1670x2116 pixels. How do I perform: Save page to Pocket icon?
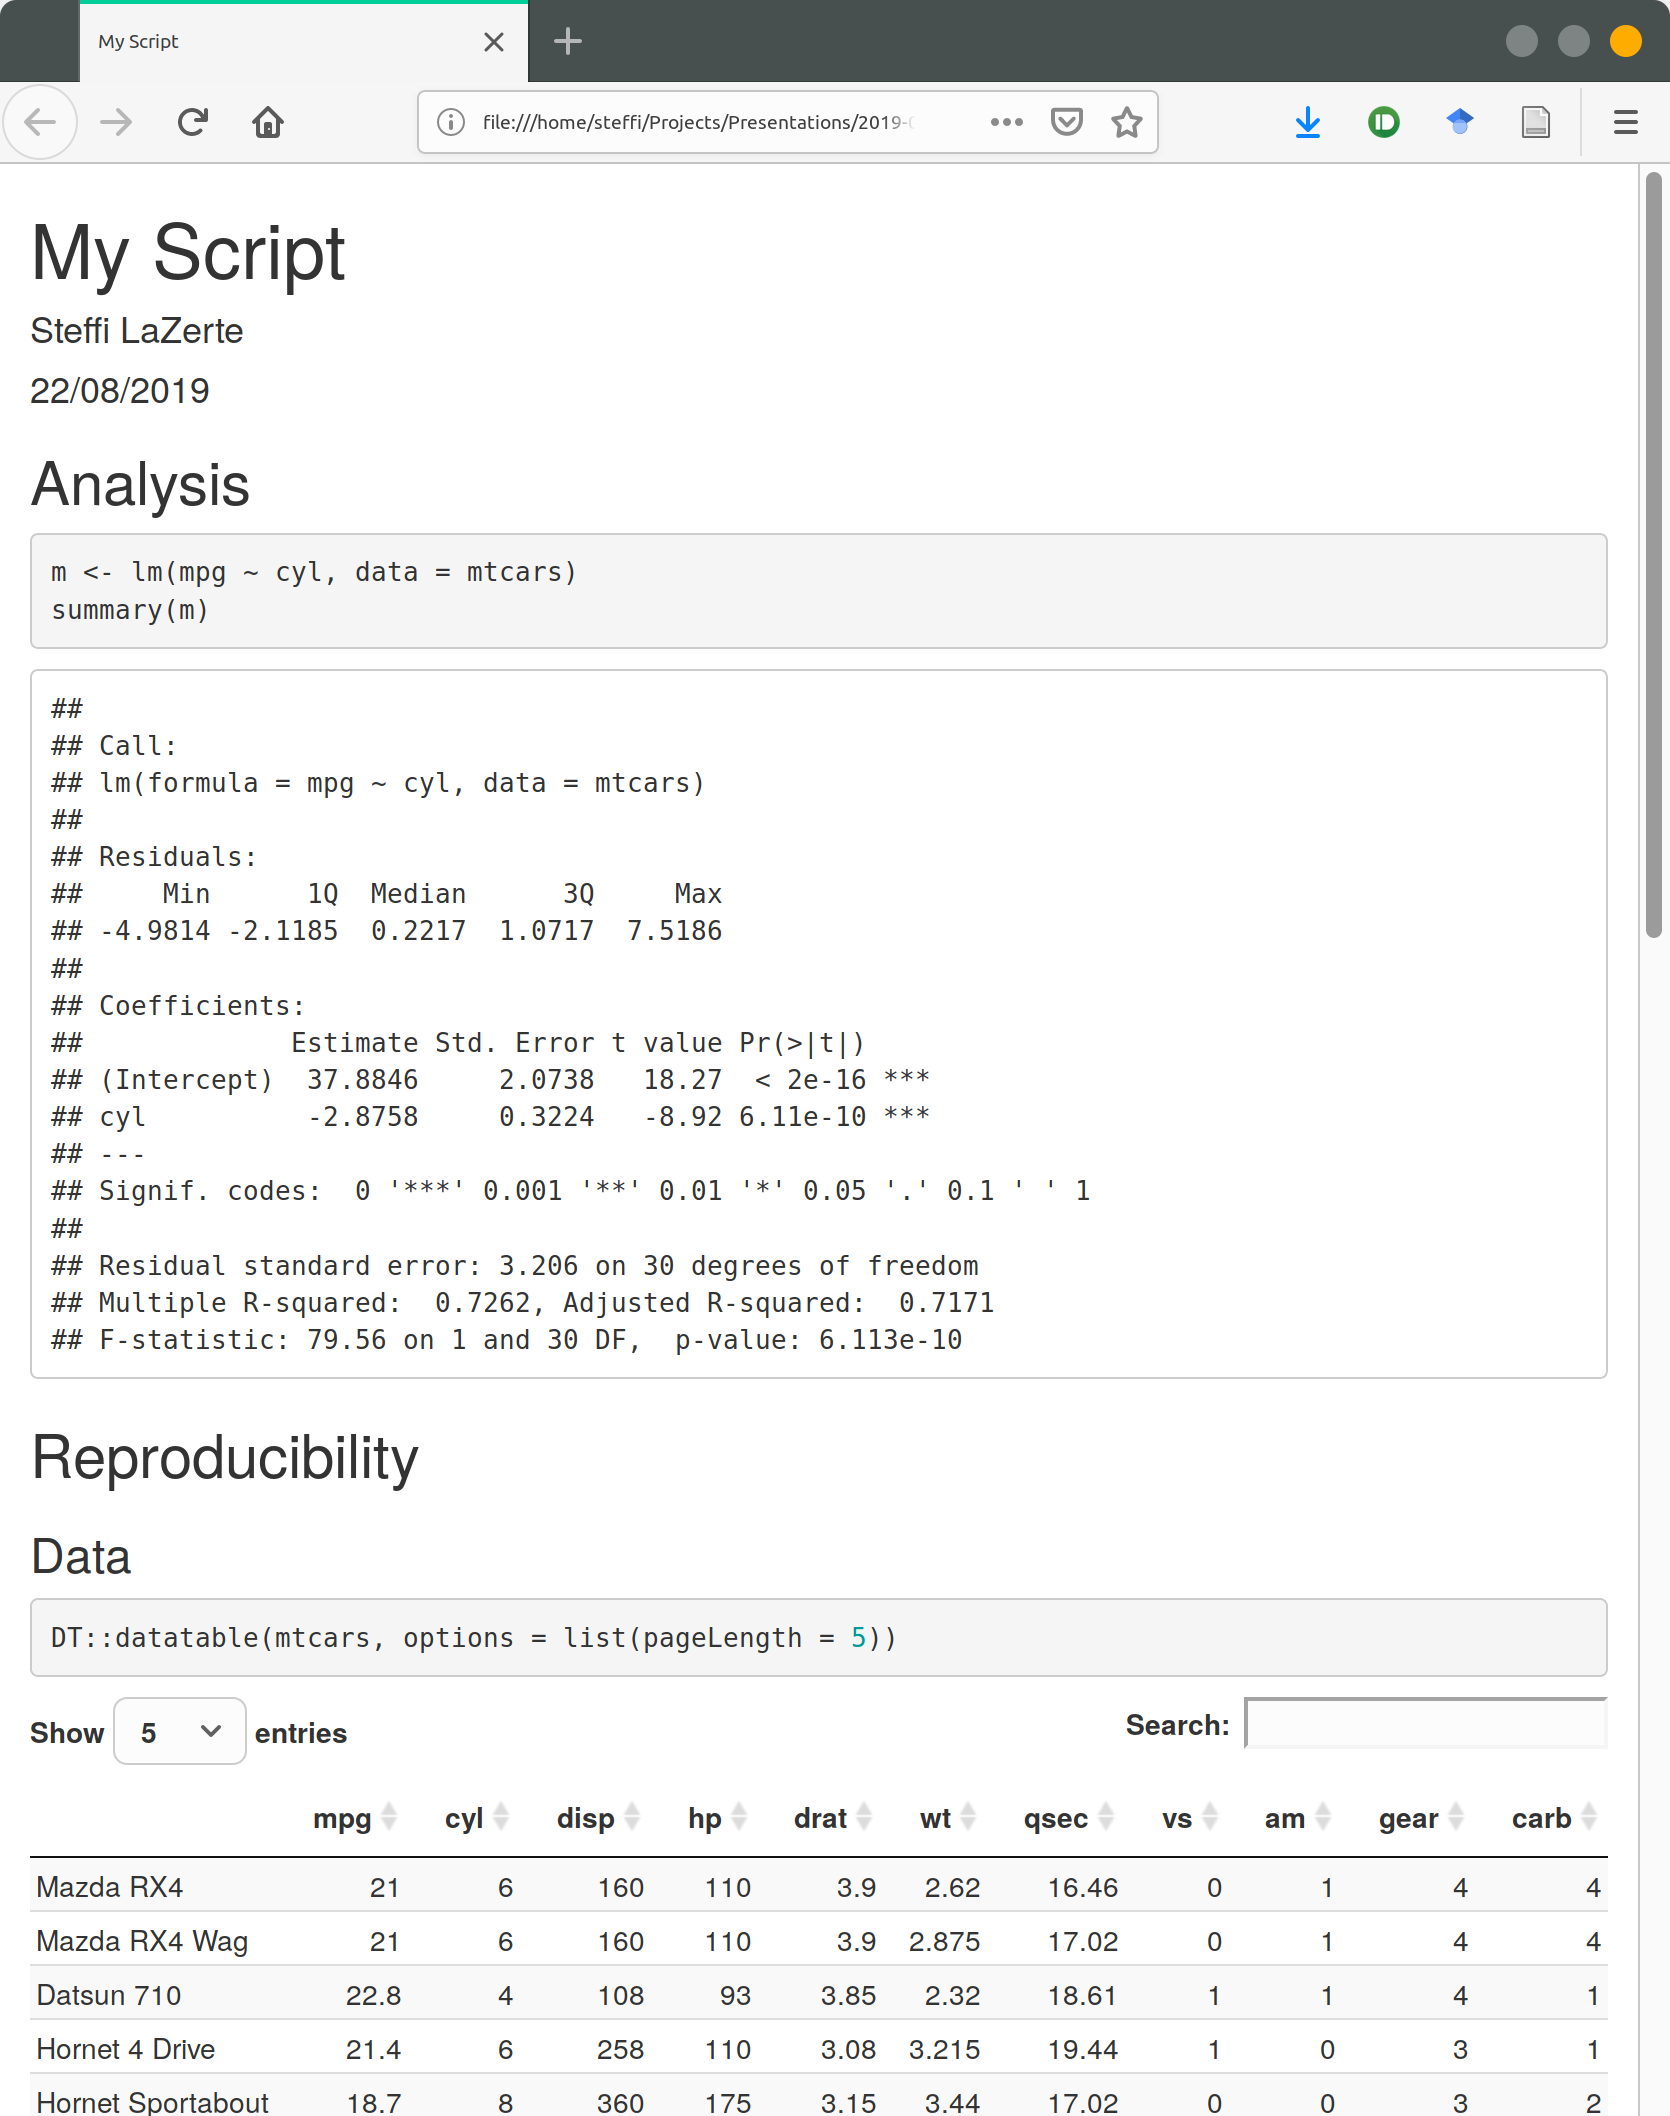1067,123
